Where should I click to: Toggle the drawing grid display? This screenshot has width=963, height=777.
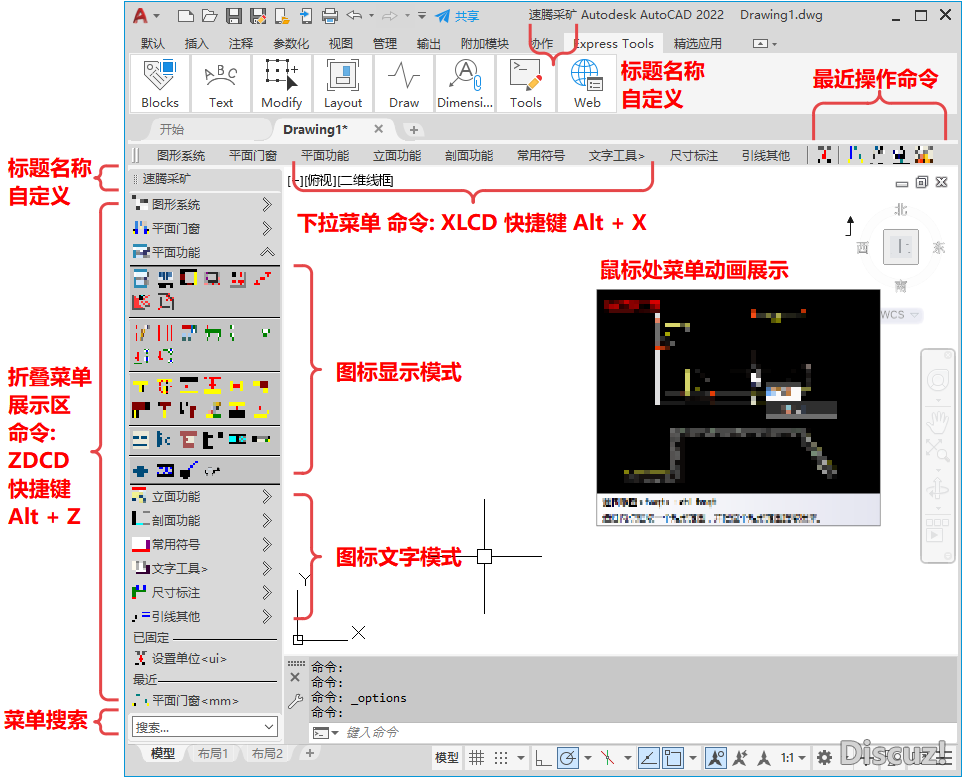pos(477,758)
